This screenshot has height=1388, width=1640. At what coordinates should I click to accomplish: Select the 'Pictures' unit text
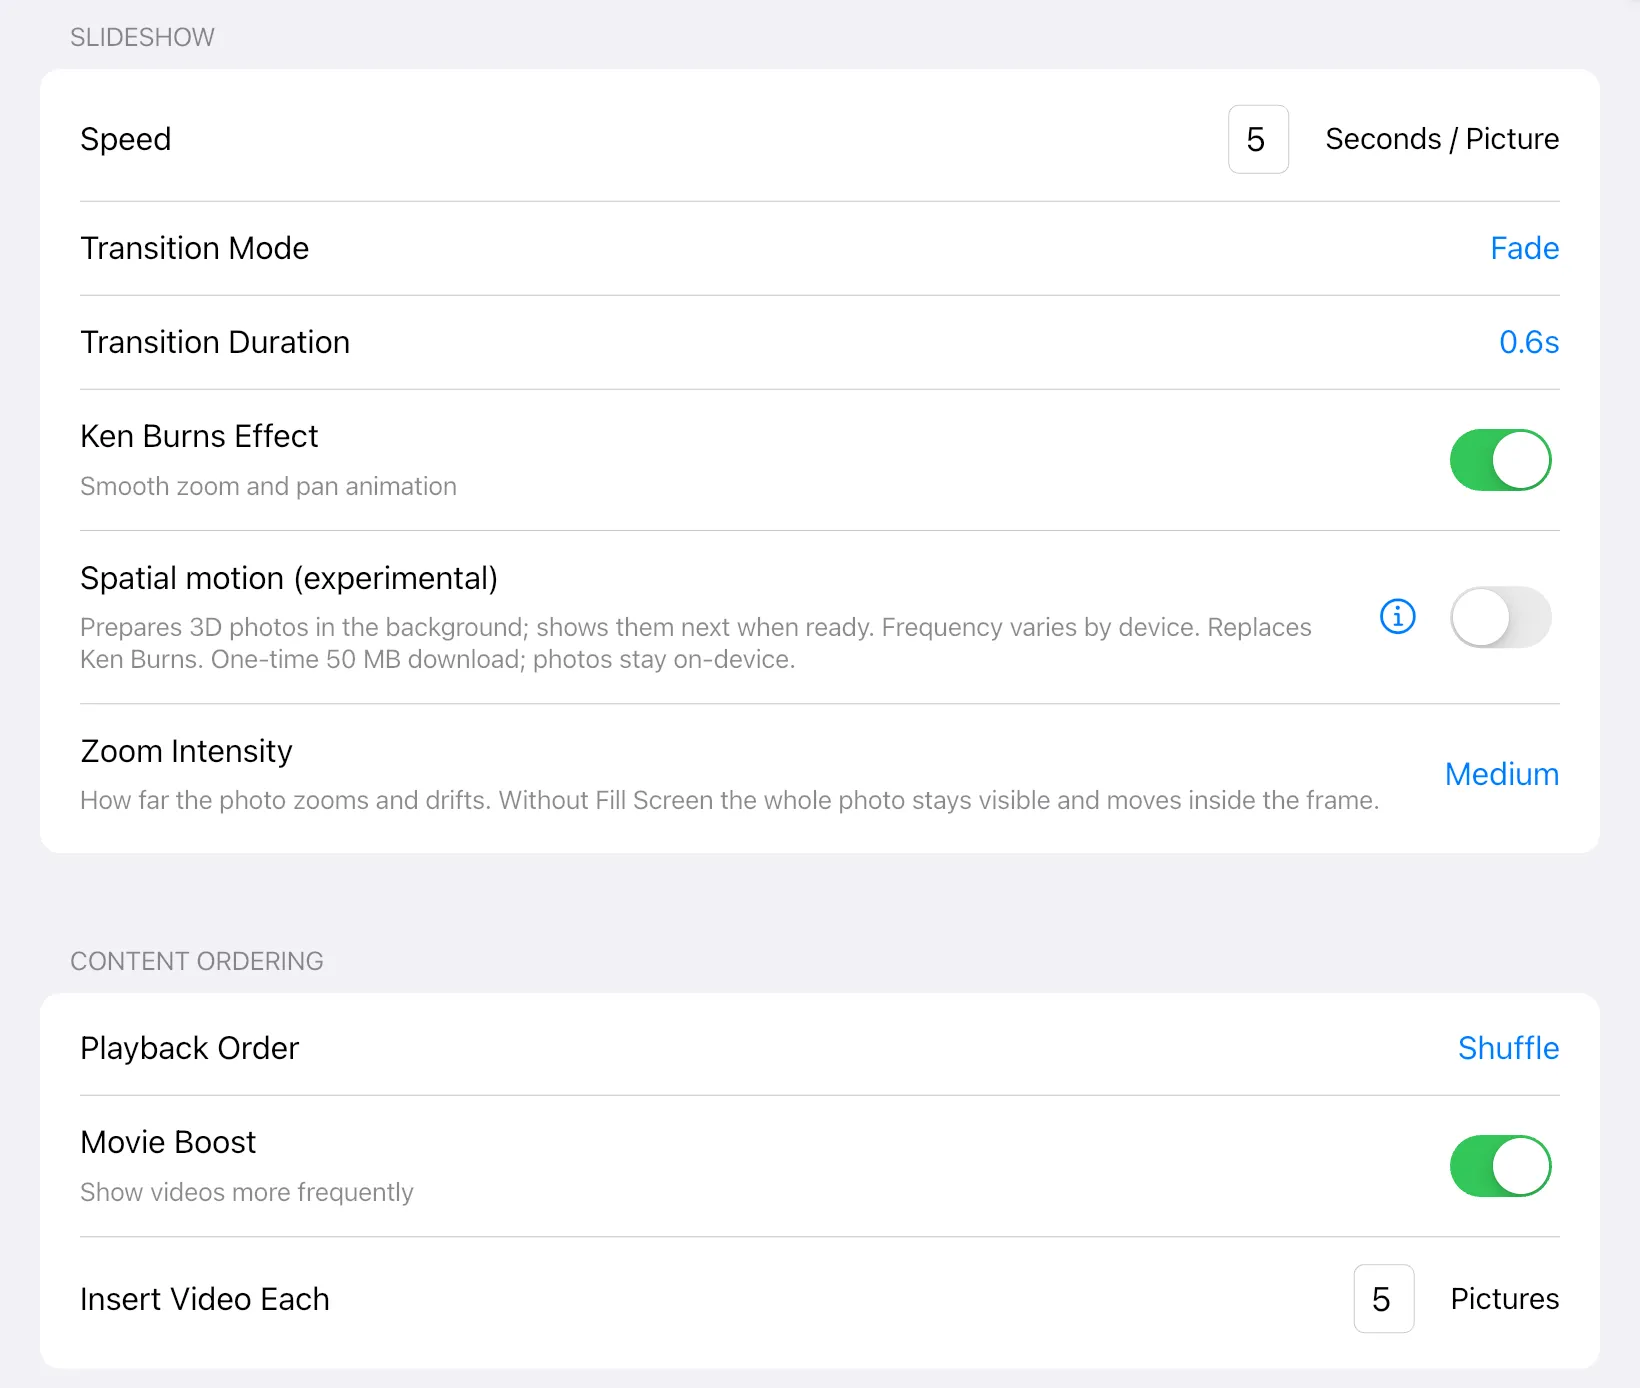1505,1299
